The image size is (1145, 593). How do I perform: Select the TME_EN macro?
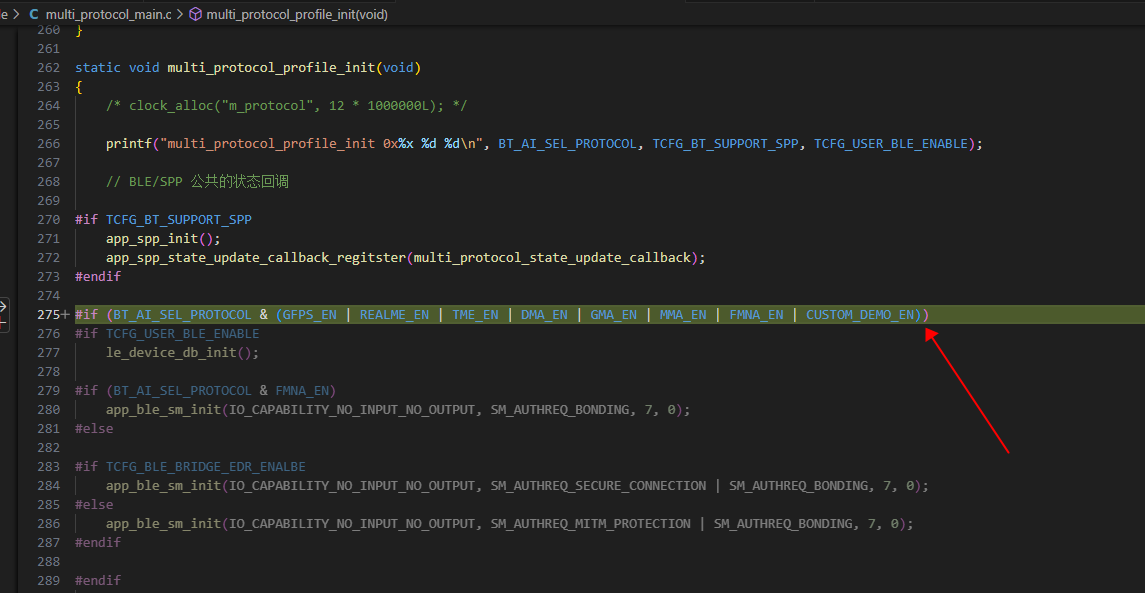pyautogui.click(x=475, y=315)
